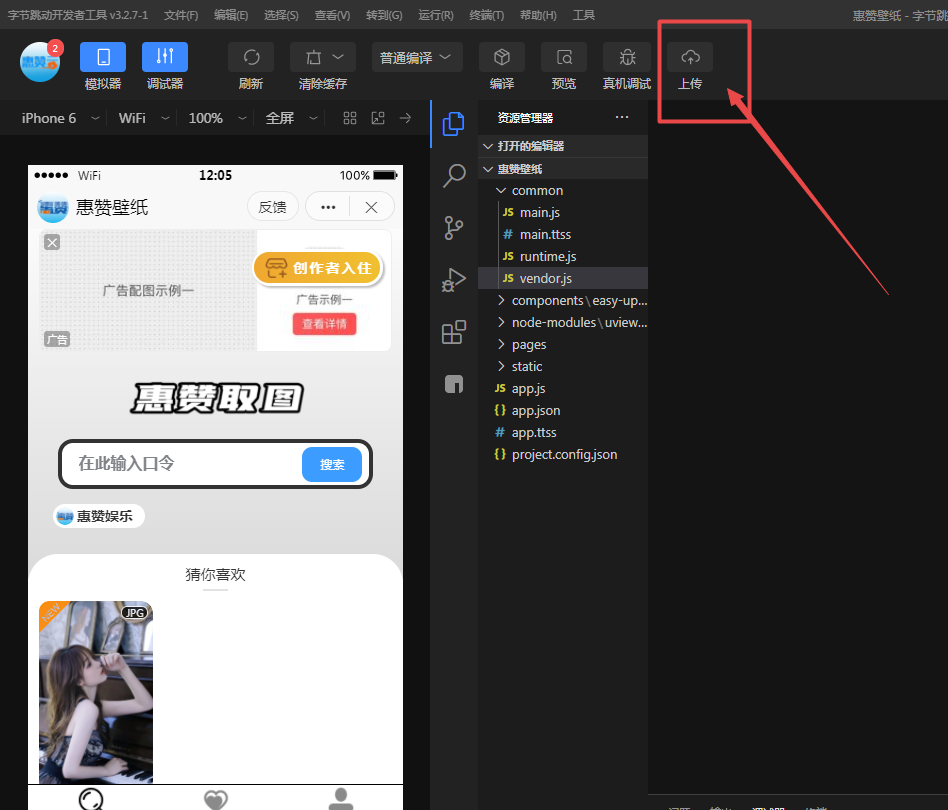This screenshot has height=810, width=948.
Task: Open app.ttss in the file tree
Action: [563, 432]
